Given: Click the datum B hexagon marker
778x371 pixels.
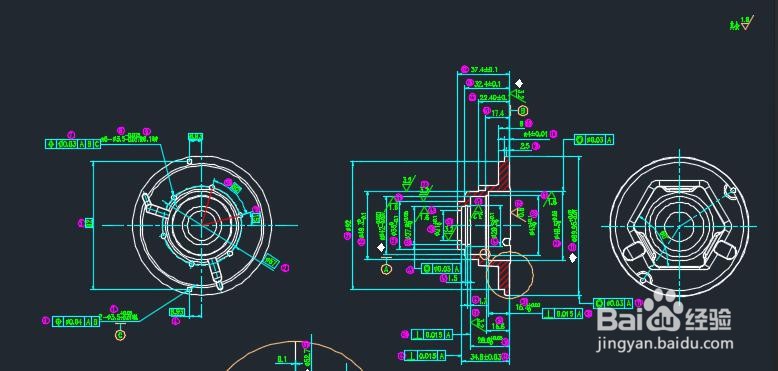Looking at the screenshot, I should click(523, 111).
